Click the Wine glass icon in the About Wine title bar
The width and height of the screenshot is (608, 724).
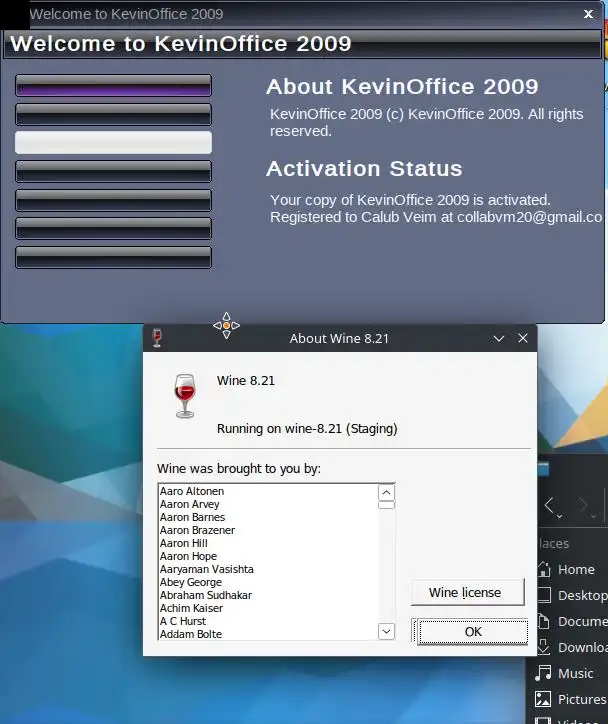(x=157, y=338)
